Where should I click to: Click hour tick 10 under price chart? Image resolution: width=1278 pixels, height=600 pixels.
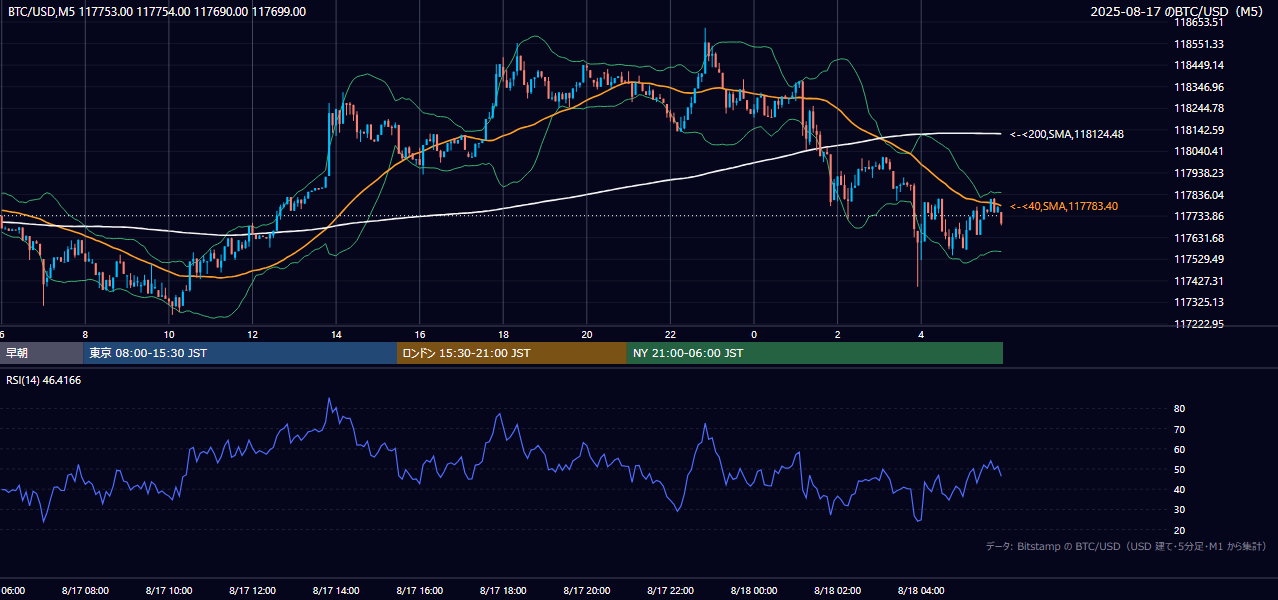click(x=169, y=334)
